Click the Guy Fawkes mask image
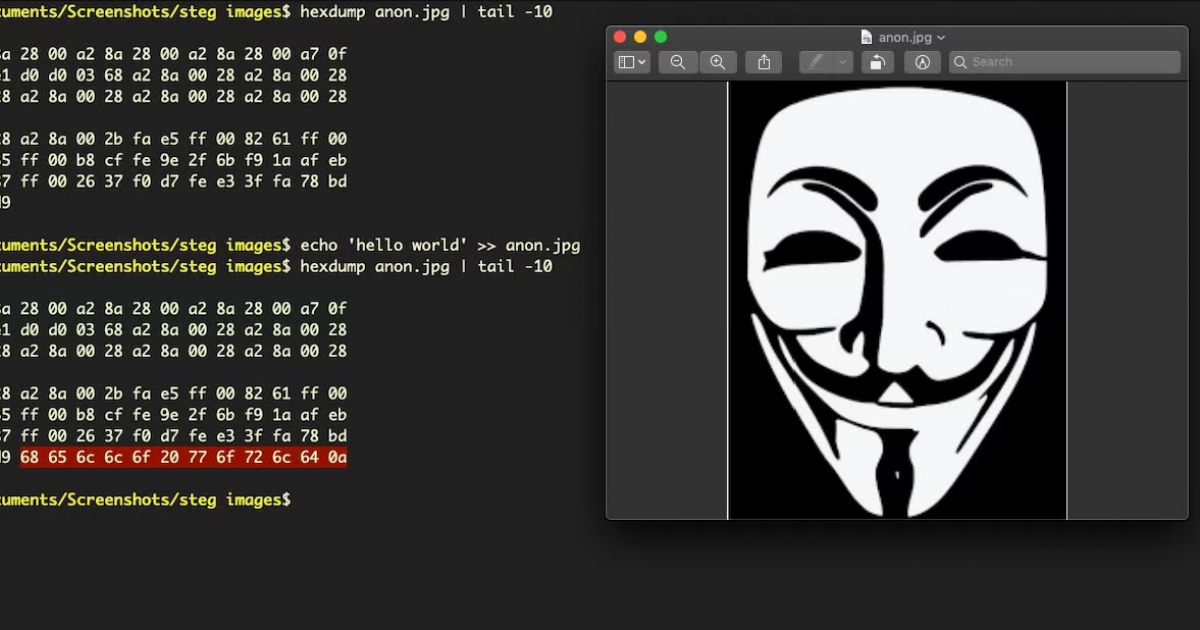This screenshot has width=1200, height=630. point(897,300)
